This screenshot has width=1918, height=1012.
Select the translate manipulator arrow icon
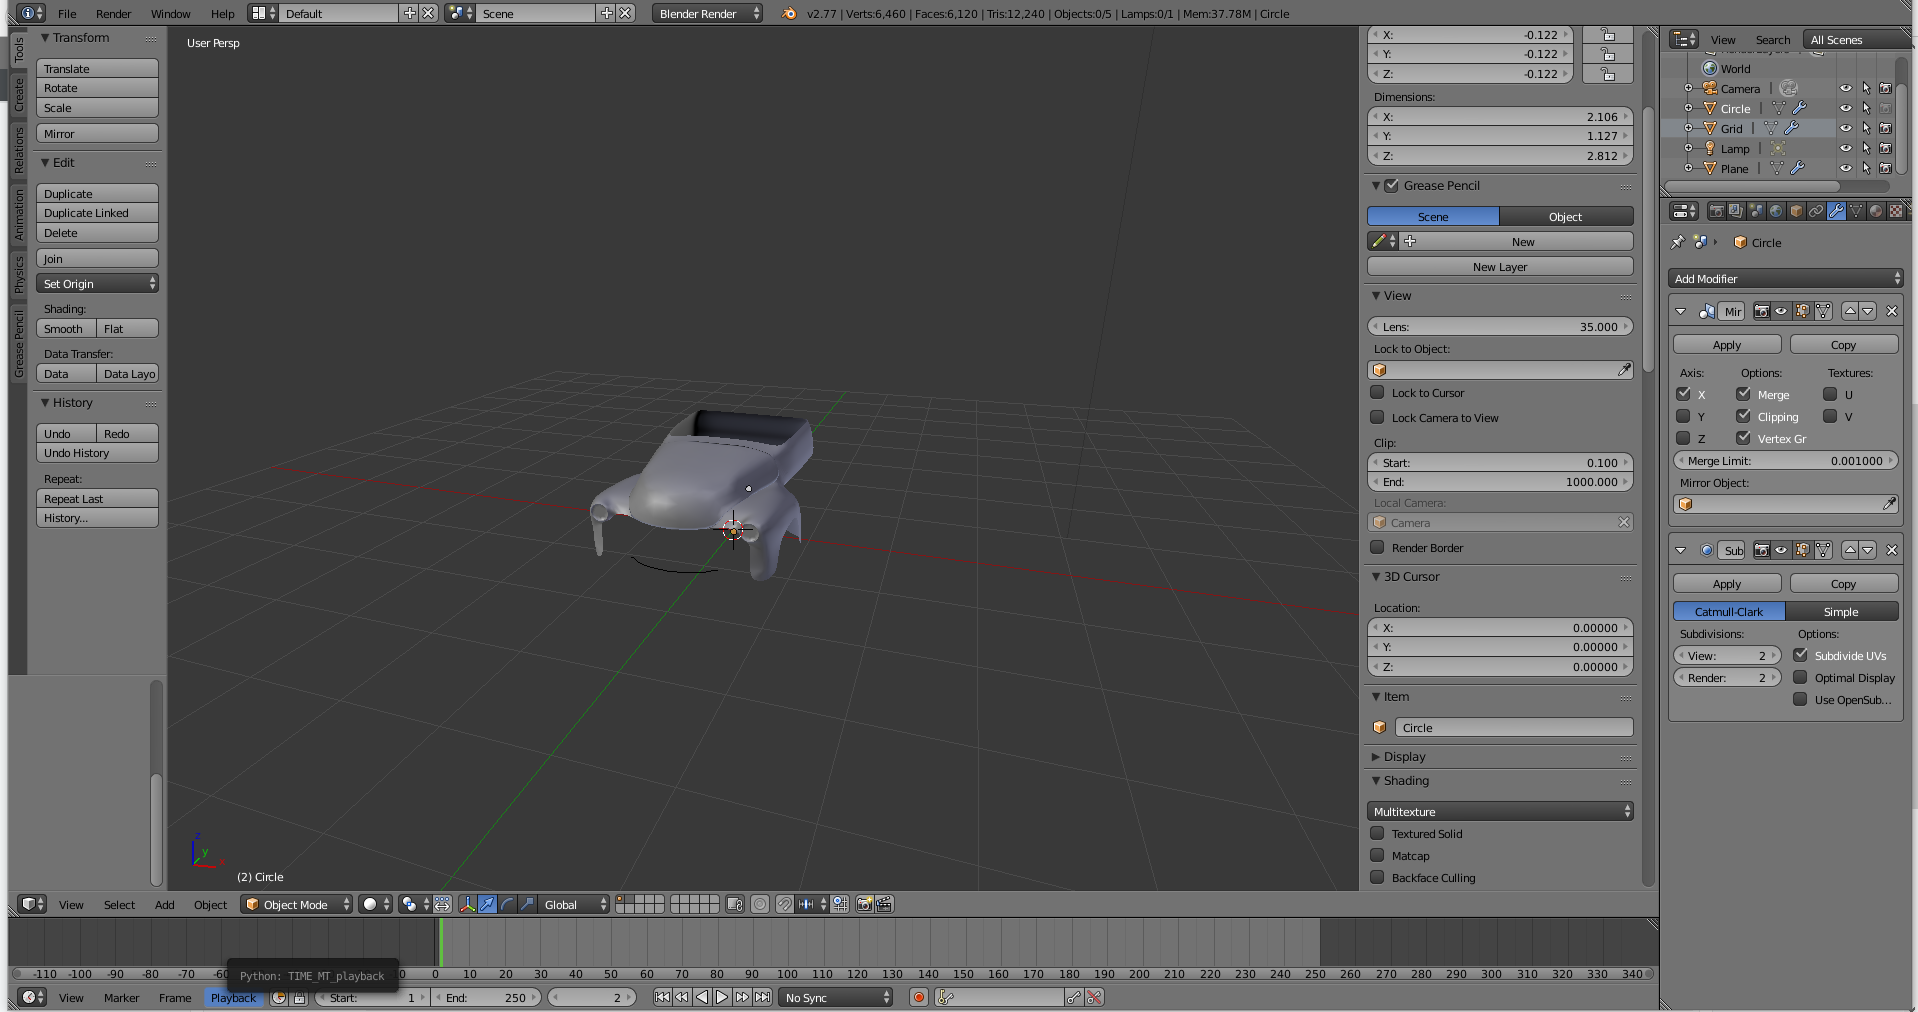point(487,905)
